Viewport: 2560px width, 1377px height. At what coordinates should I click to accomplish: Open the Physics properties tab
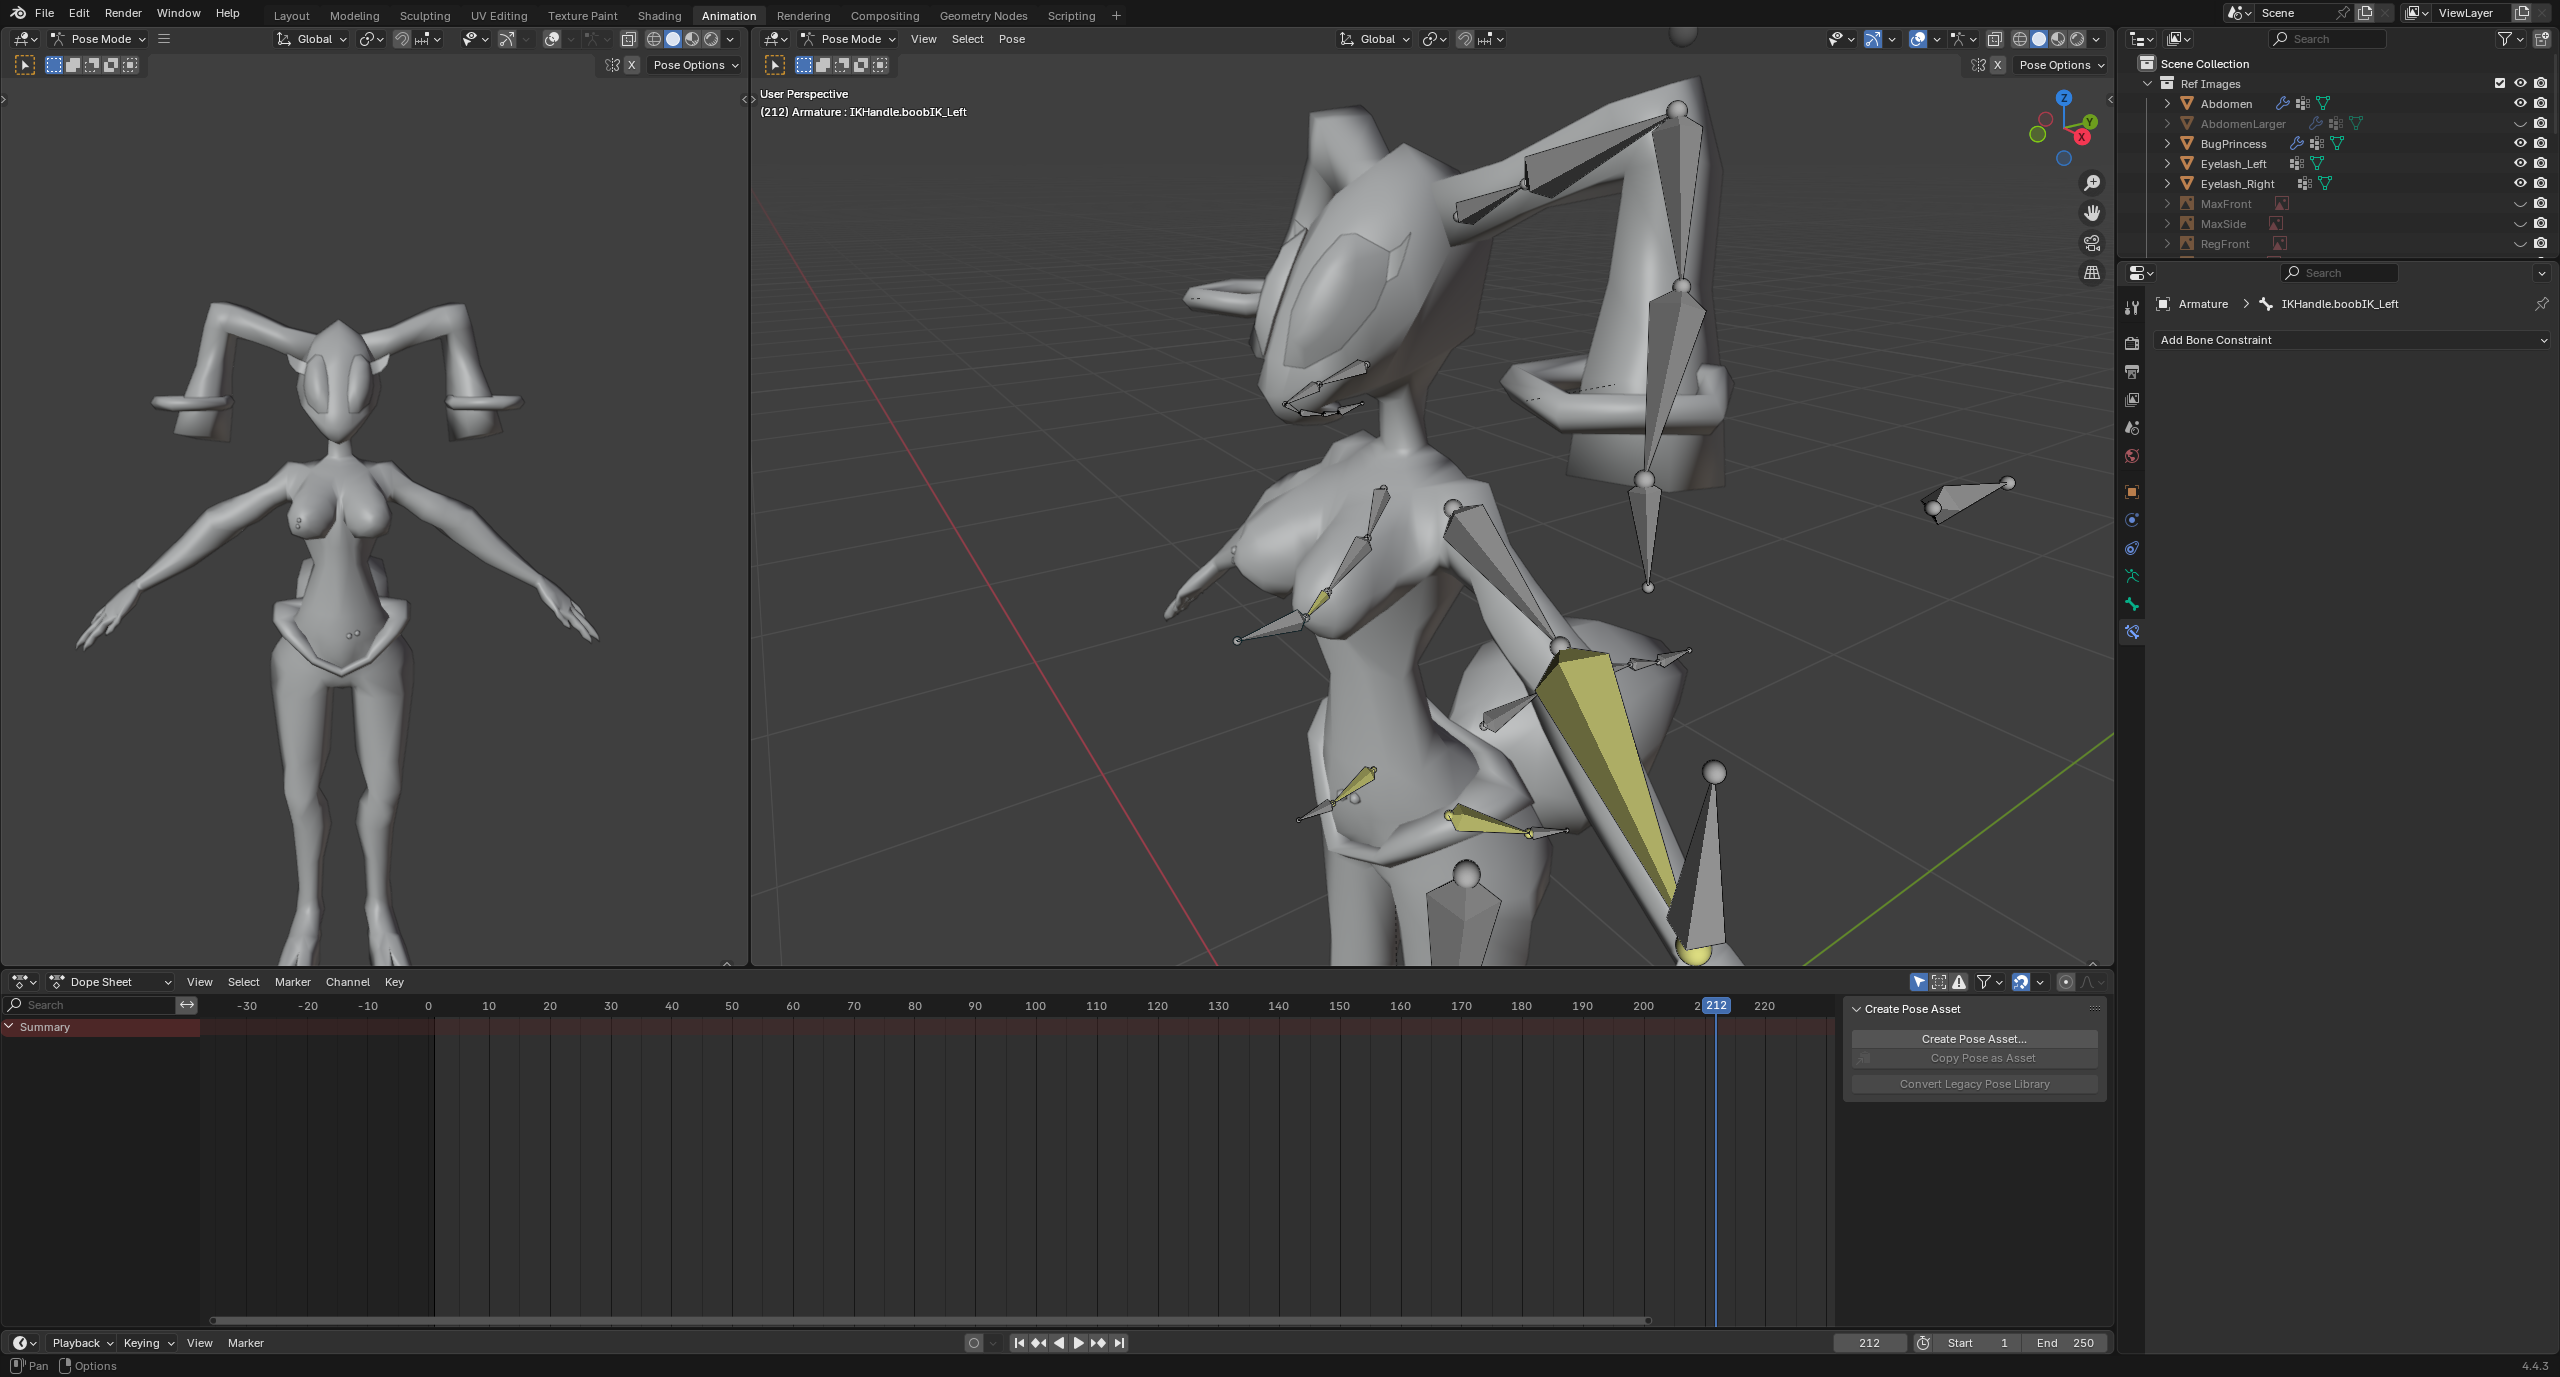click(2132, 520)
